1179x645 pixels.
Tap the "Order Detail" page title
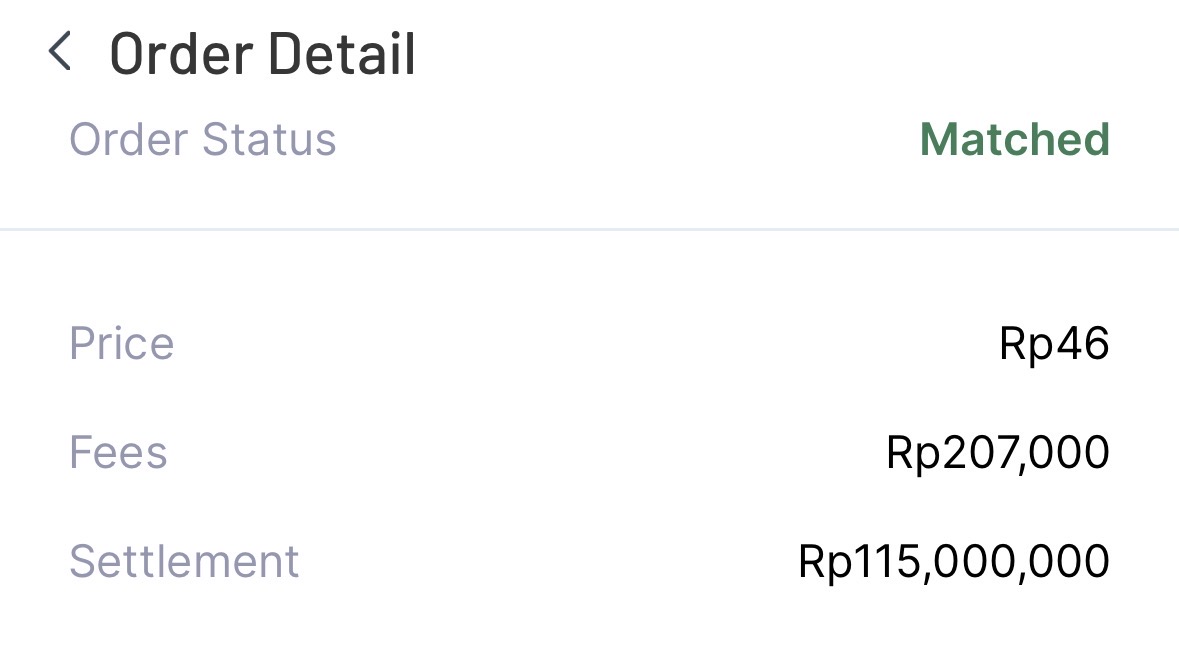262,54
